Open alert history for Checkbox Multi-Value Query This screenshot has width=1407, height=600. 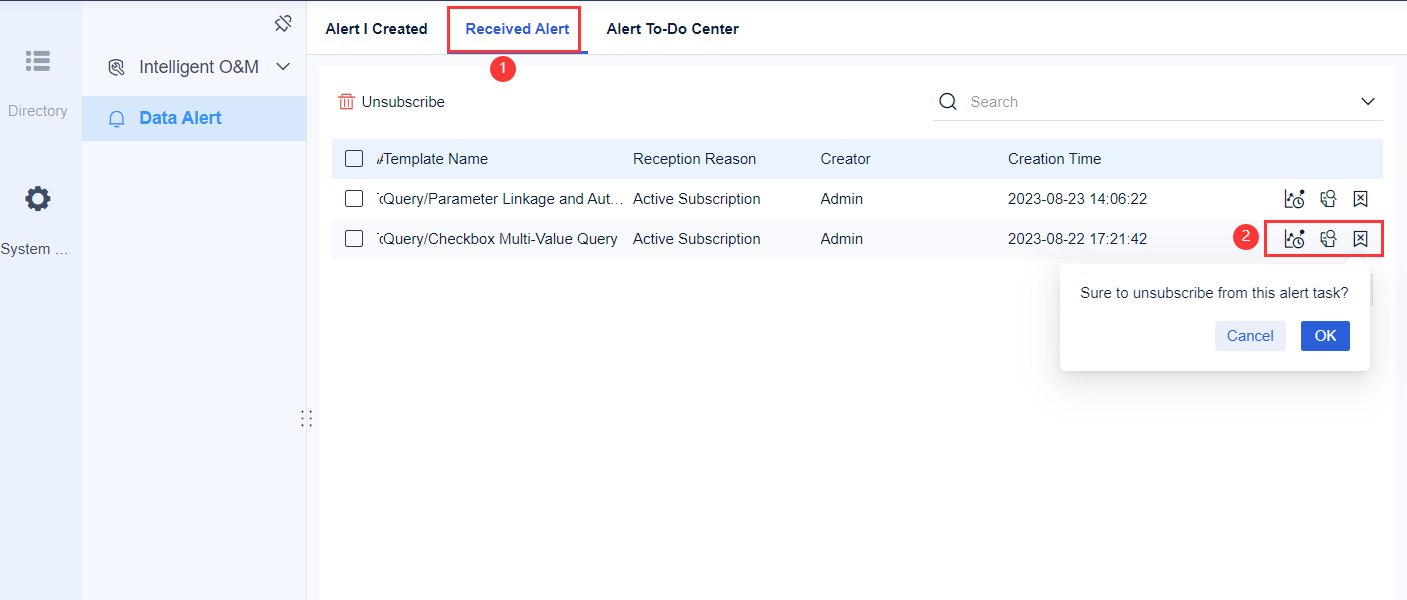[x=1294, y=238]
